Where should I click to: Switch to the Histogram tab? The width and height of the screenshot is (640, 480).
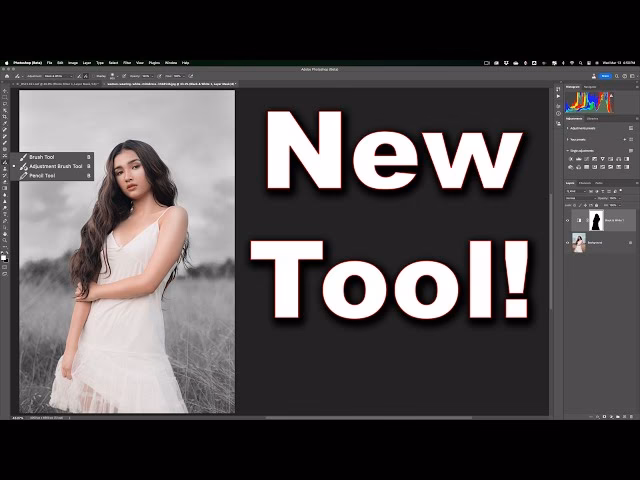point(573,87)
